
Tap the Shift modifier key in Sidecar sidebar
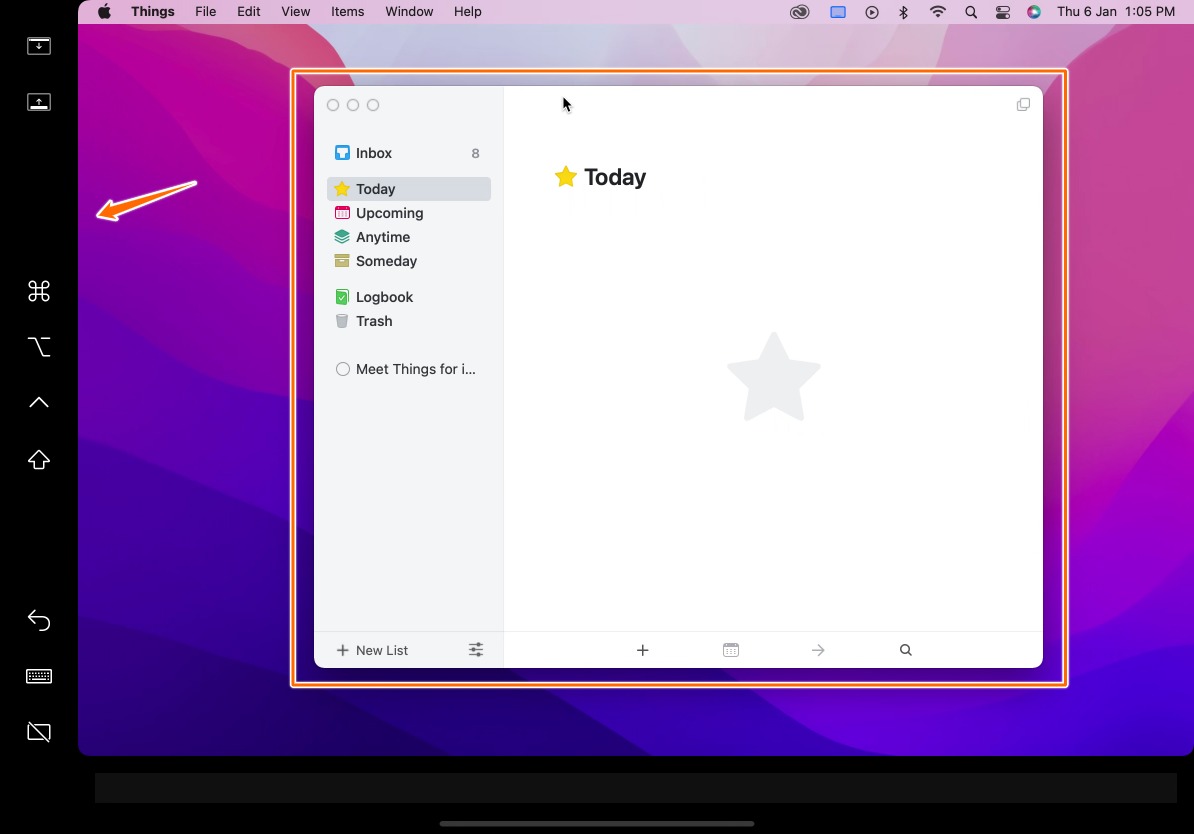[x=39, y=459]
